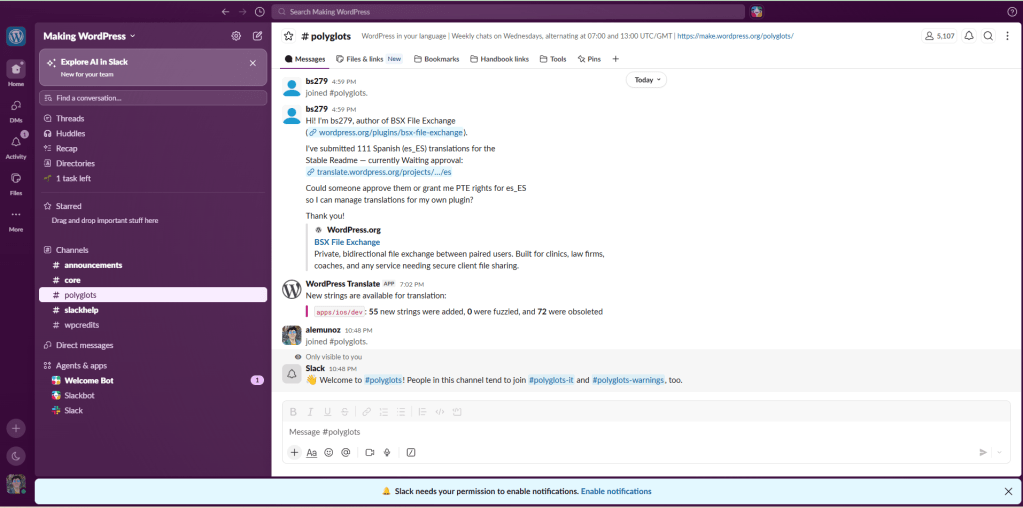The image size is (1023, 508).
Task: Toggle strikethrough formatting in composer
Action: pos(344,411)
